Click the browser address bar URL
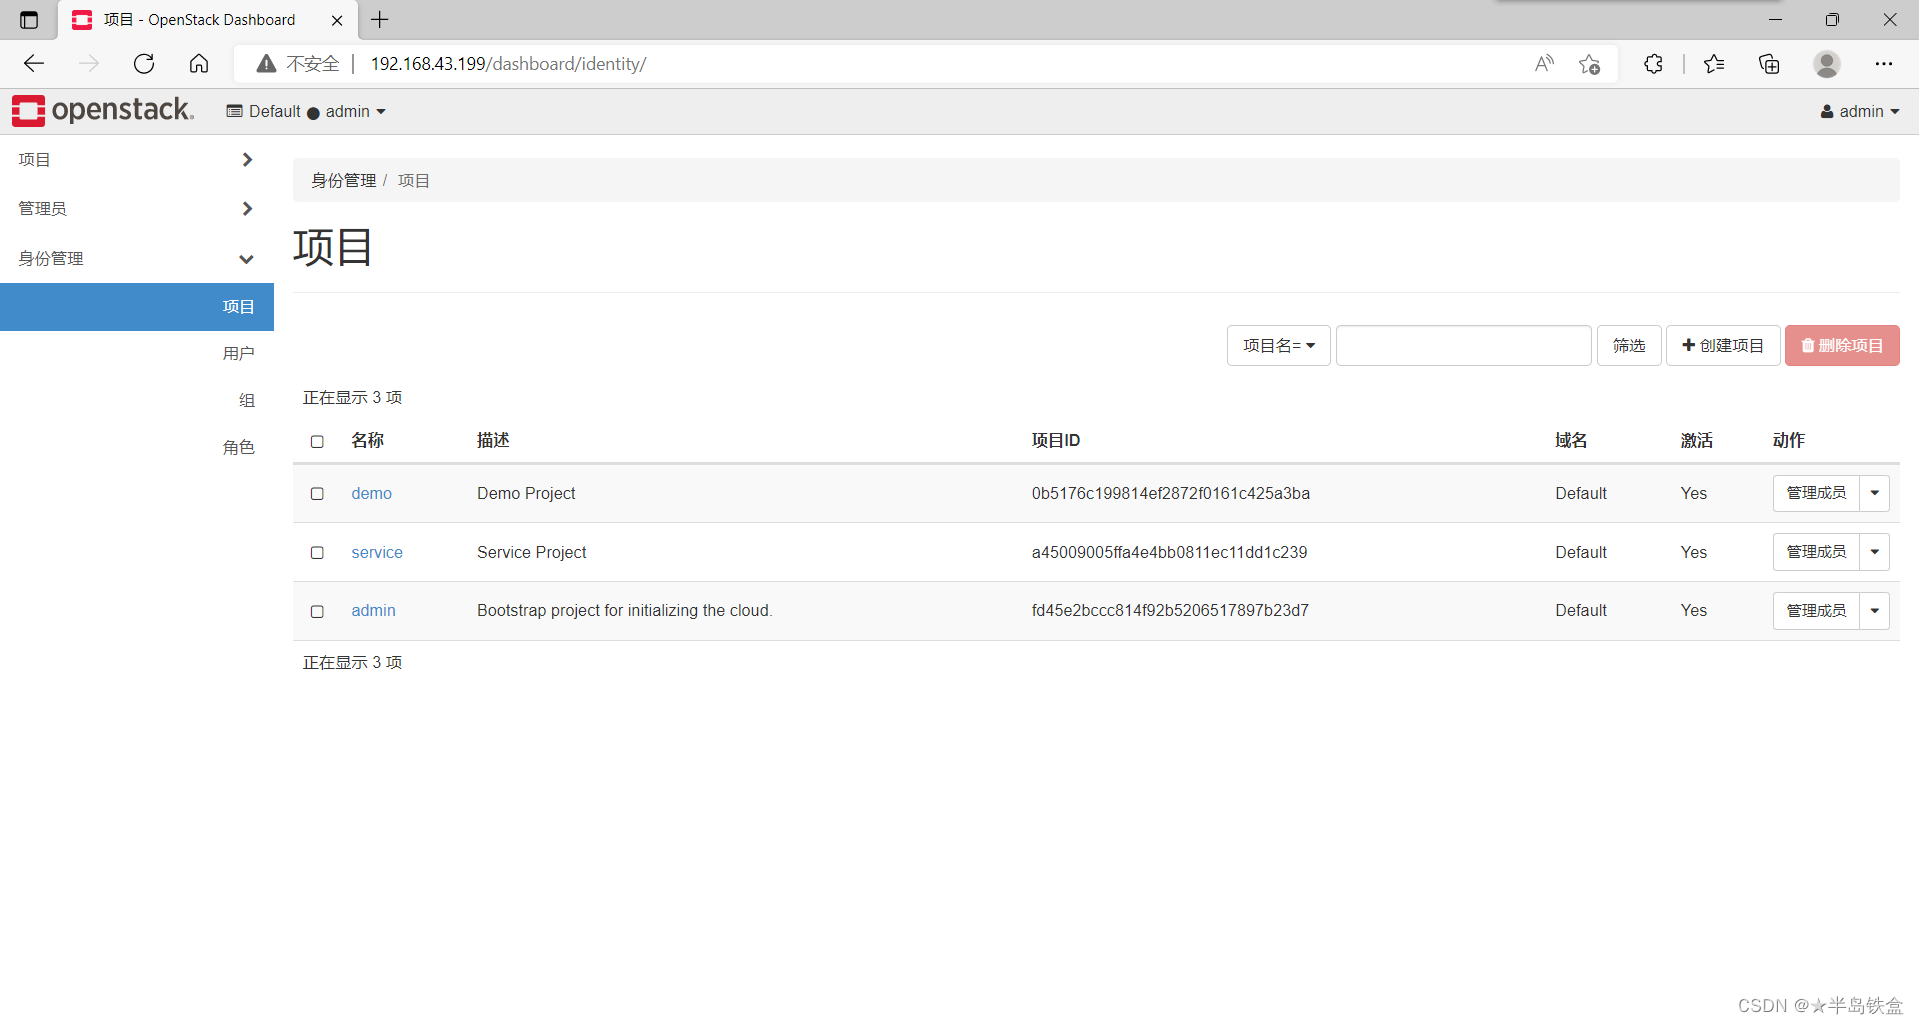This screenshot has height=1024, width=1919. pyautogui.click(x=508, y=64)
